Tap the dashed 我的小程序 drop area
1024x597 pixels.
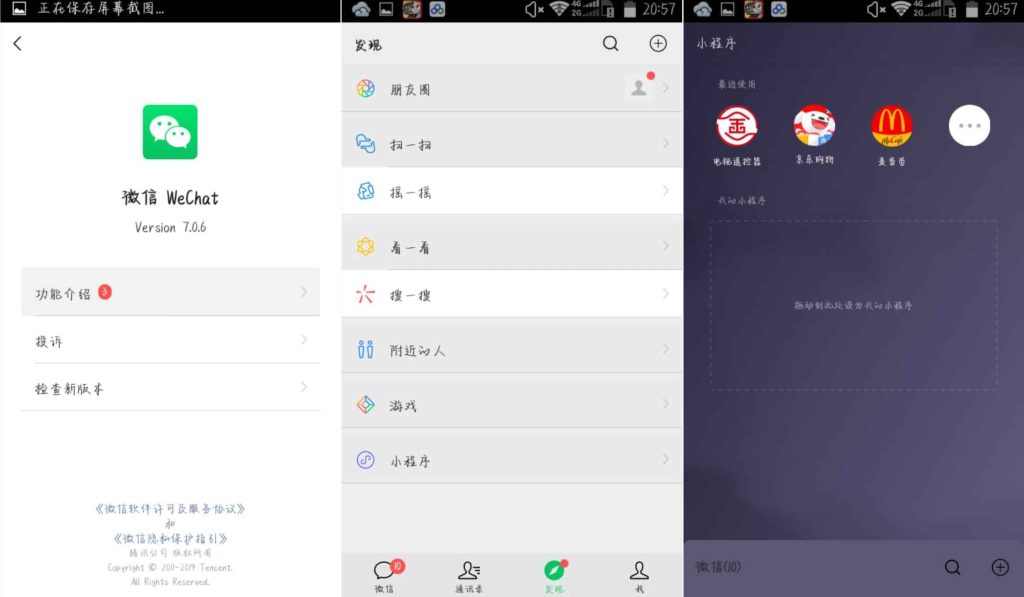(x=854, y=305)
